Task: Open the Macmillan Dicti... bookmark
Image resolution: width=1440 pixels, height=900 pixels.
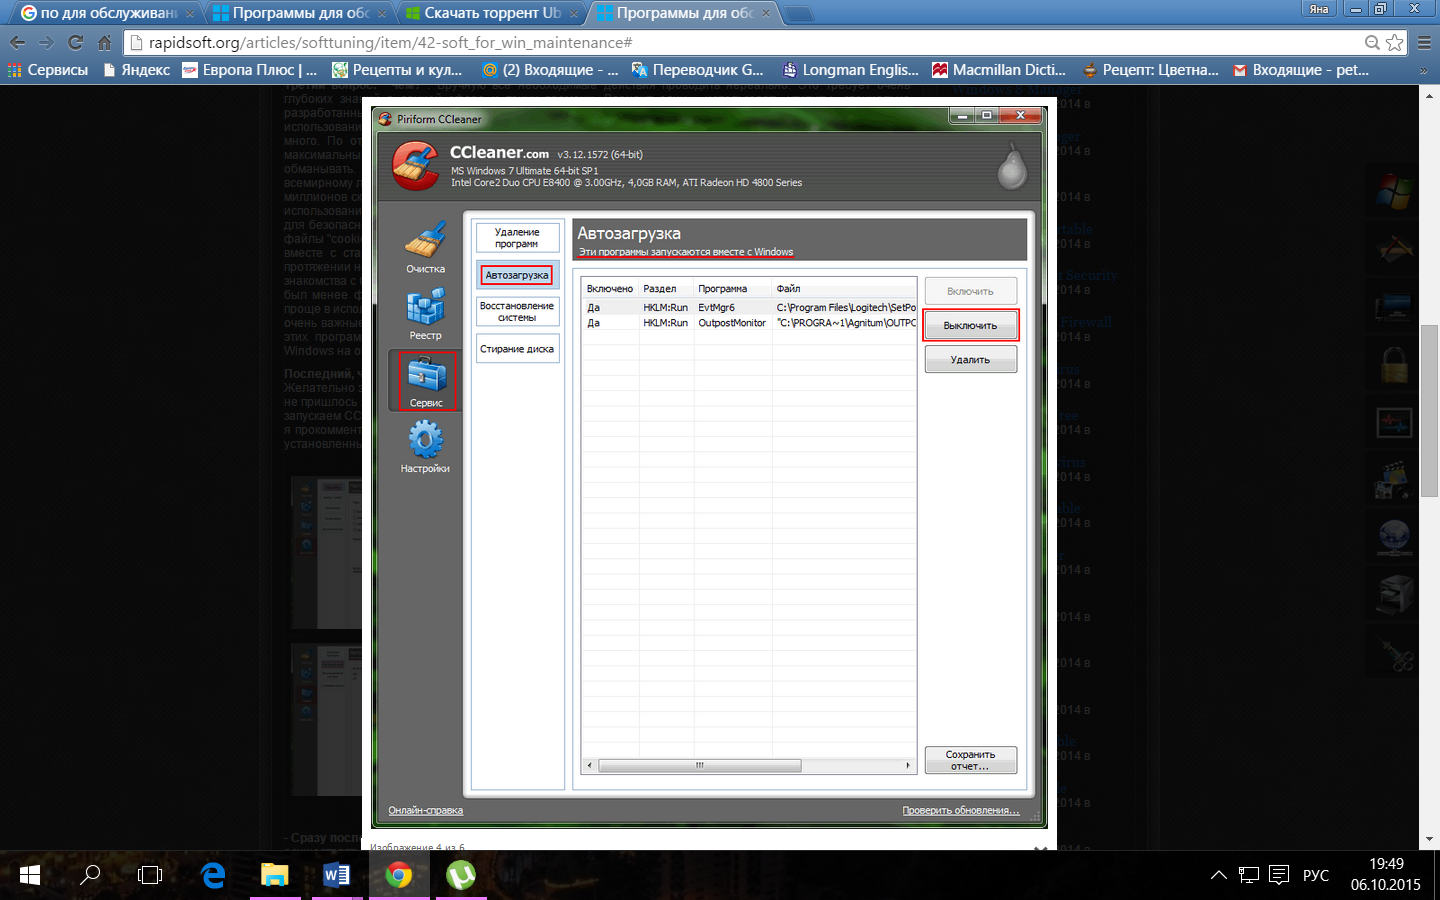Action: point(999,70)
